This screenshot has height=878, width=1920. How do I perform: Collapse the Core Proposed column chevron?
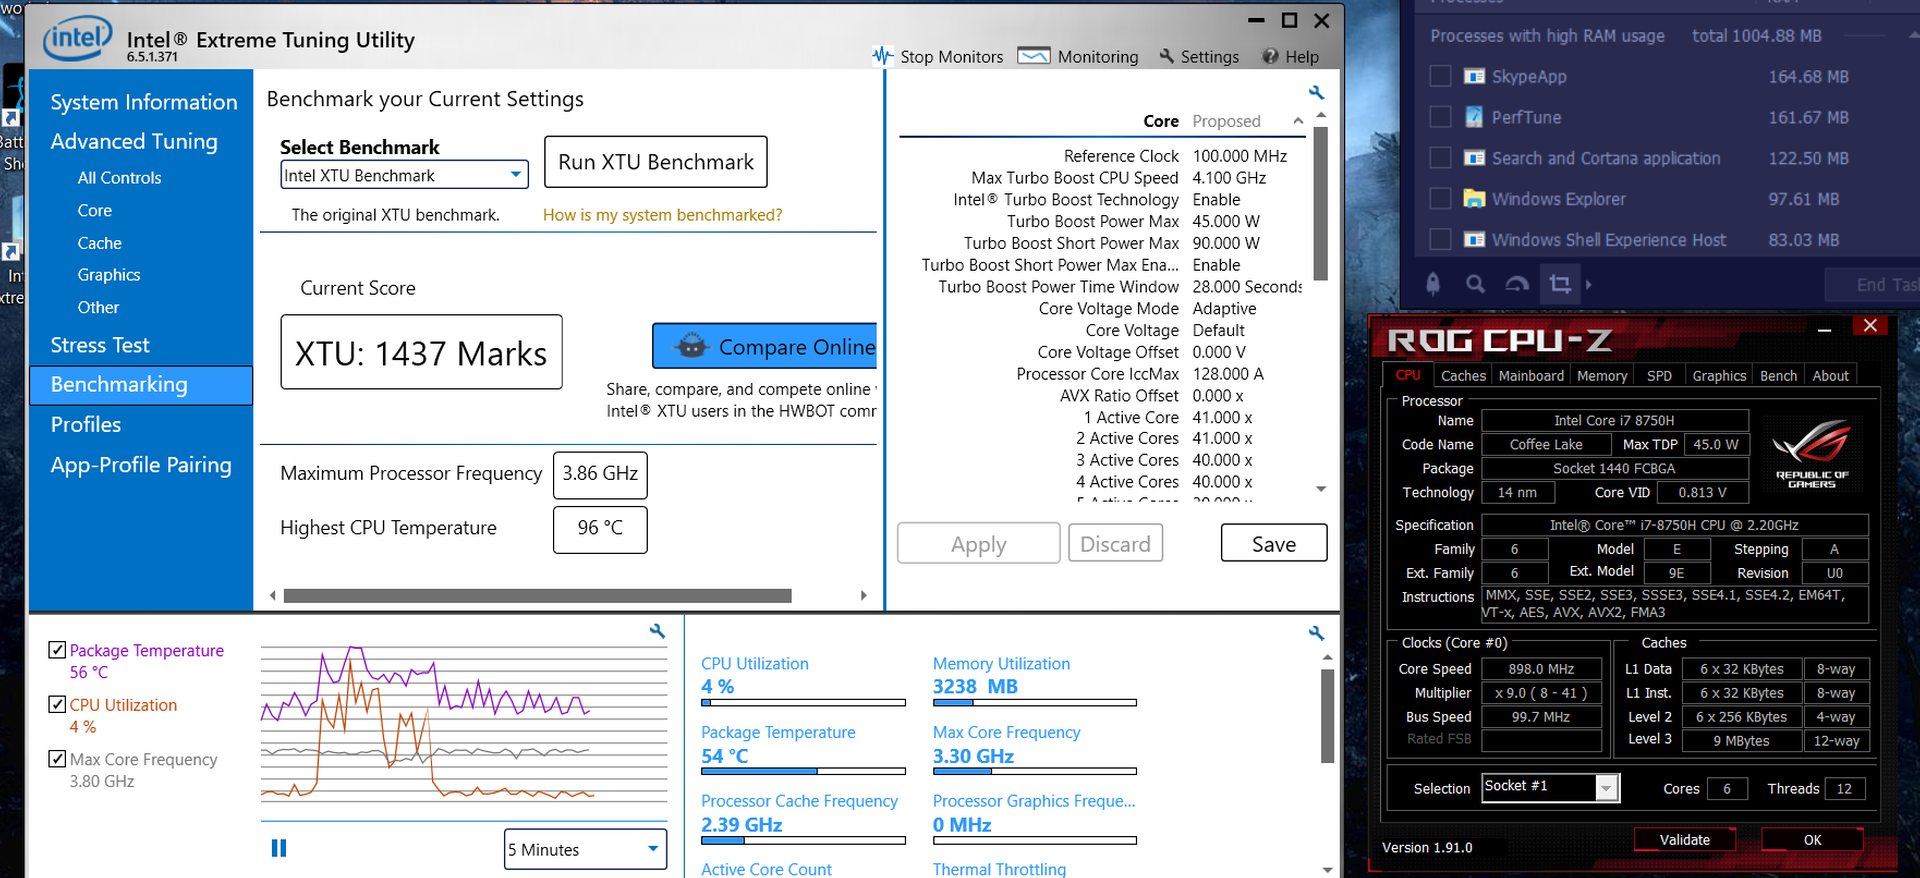[1298, 121]
